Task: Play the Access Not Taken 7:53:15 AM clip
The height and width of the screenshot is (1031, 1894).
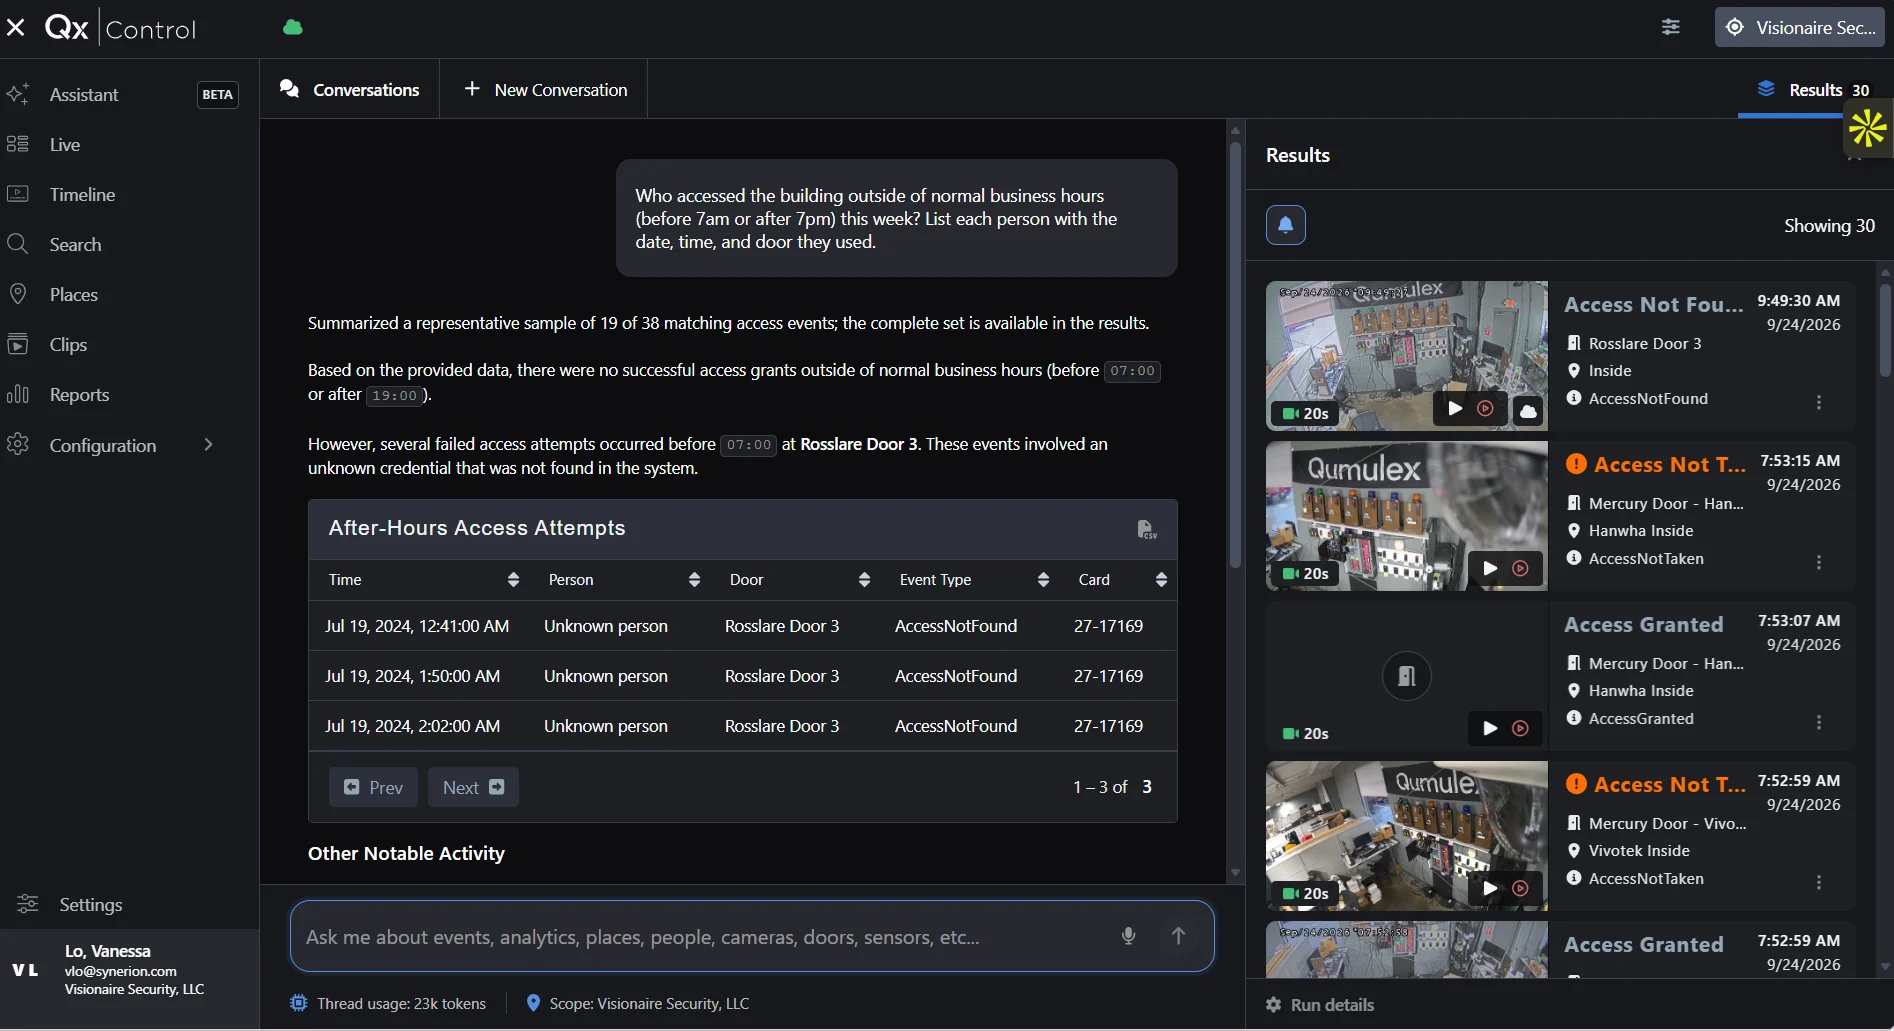Action: (1490, 568)
